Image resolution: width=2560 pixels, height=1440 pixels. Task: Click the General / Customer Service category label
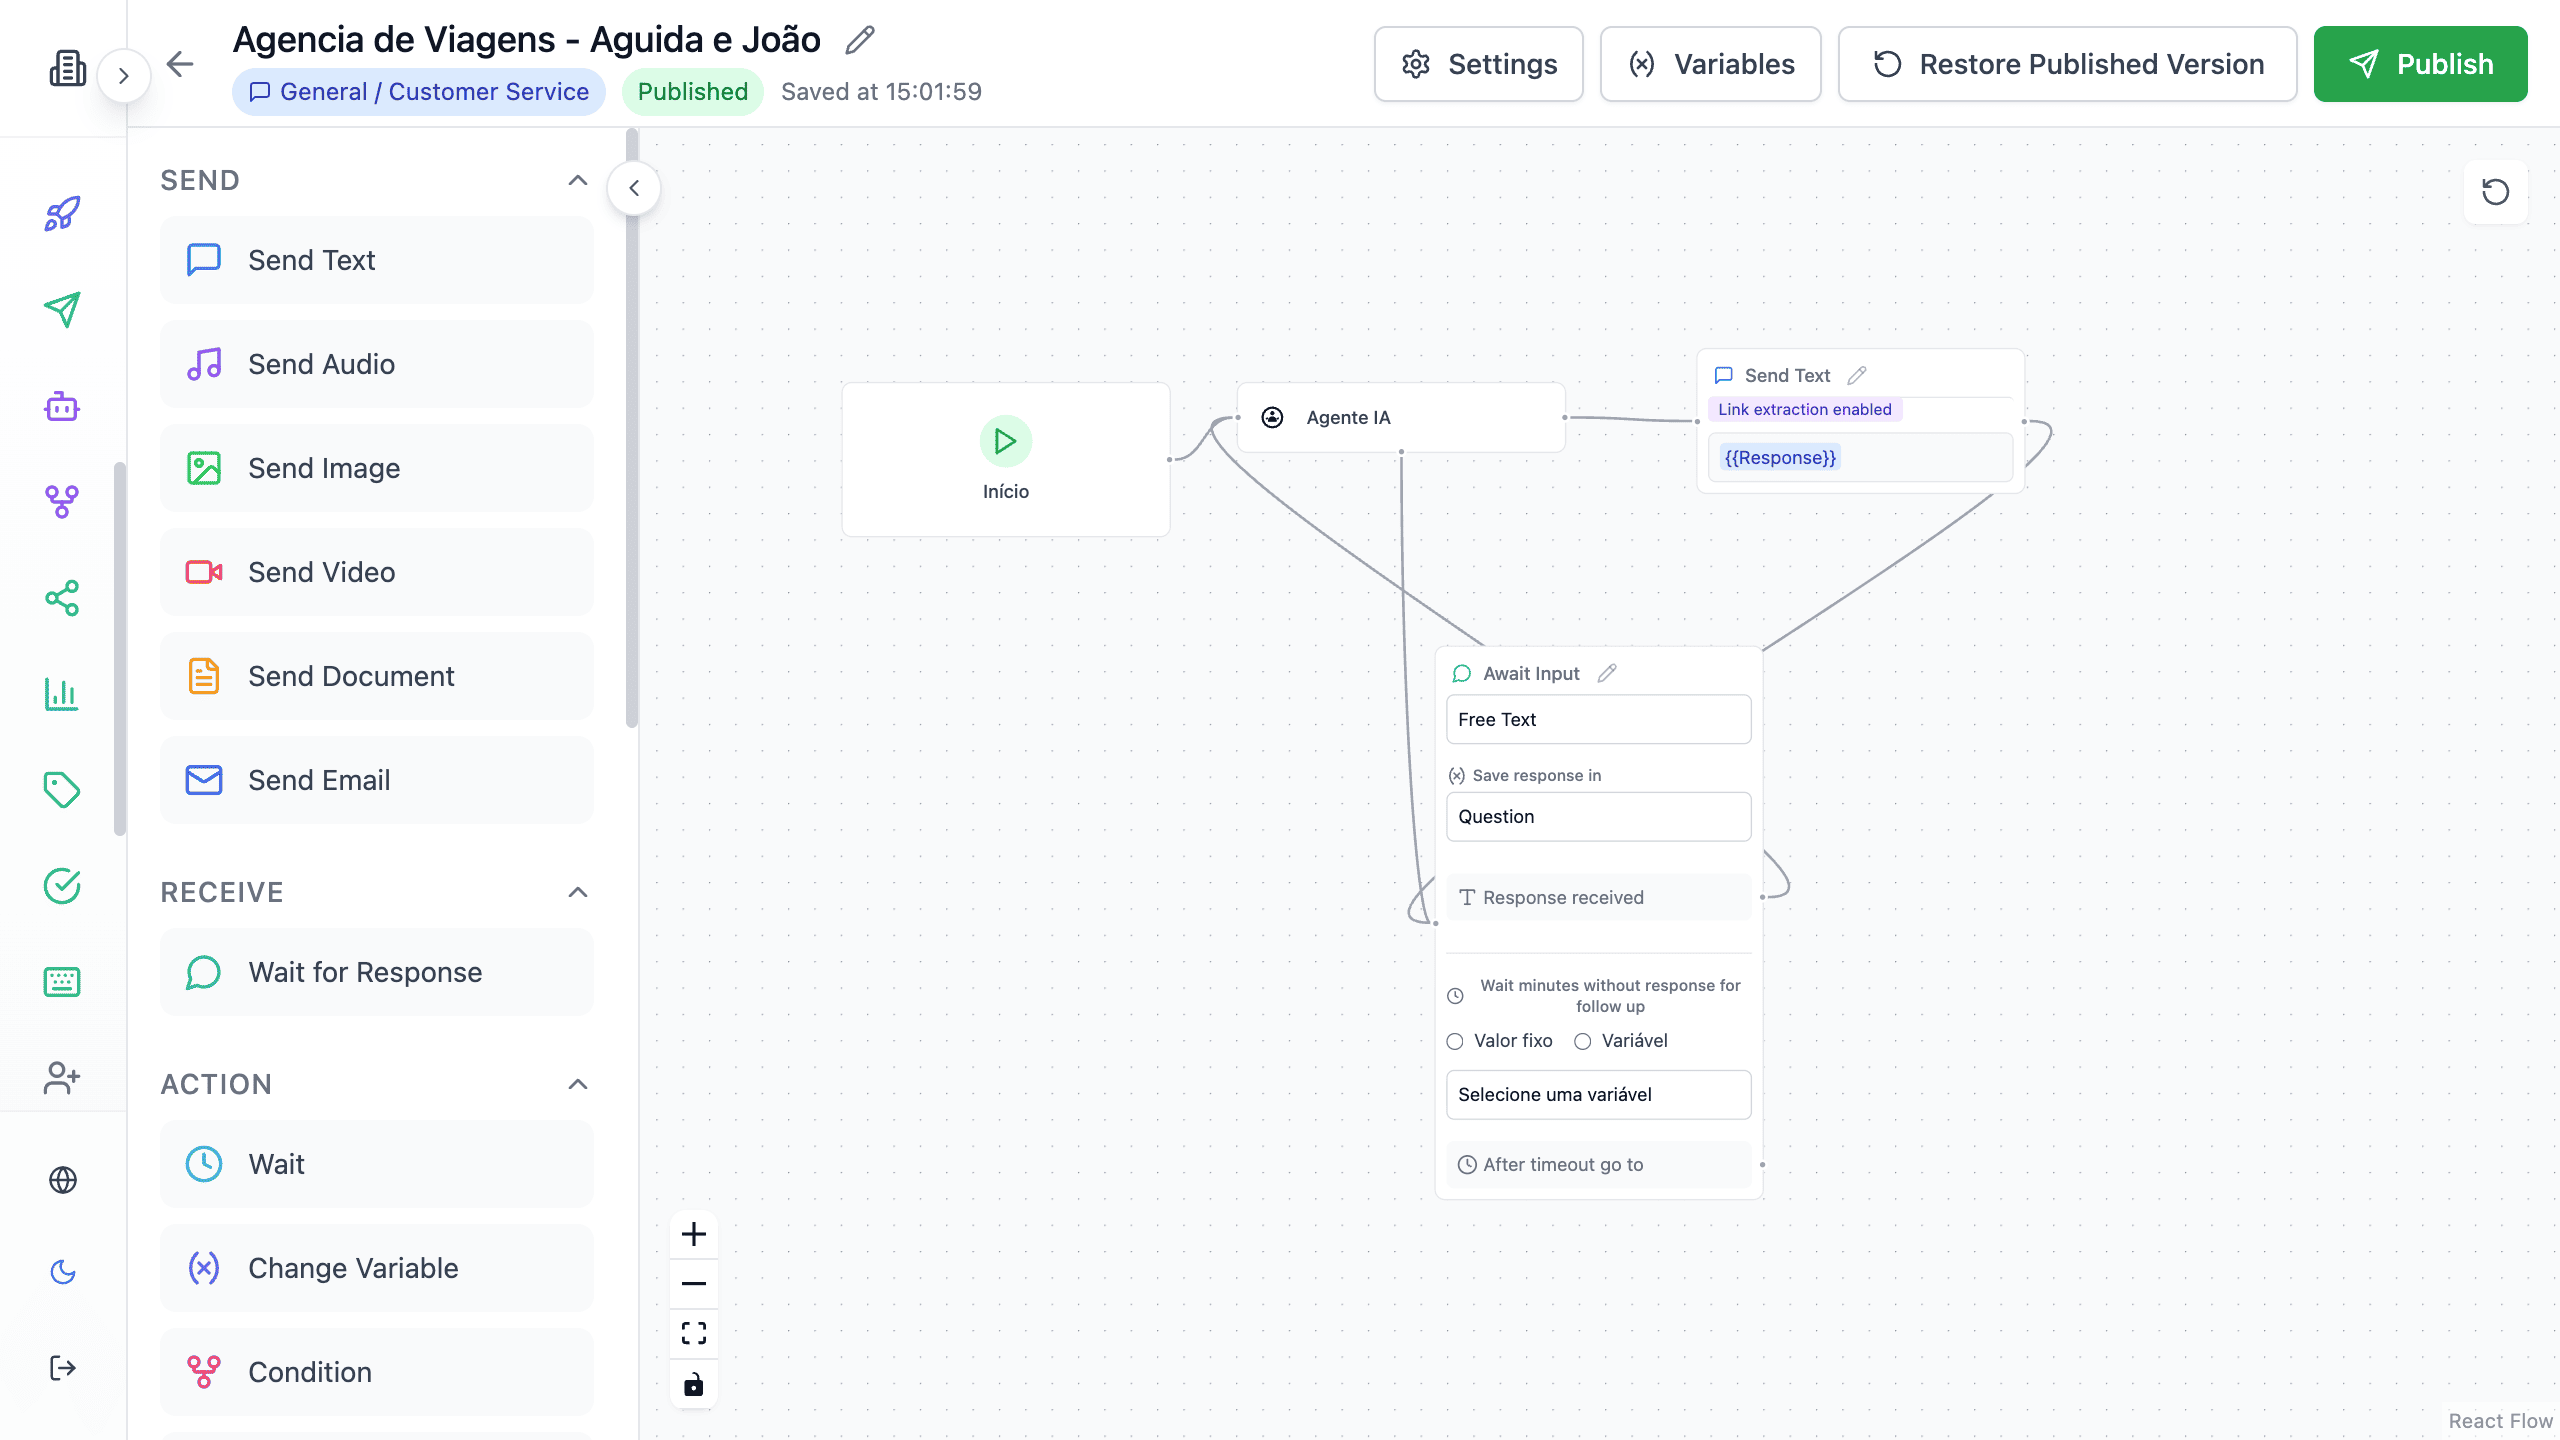[418, 91]
